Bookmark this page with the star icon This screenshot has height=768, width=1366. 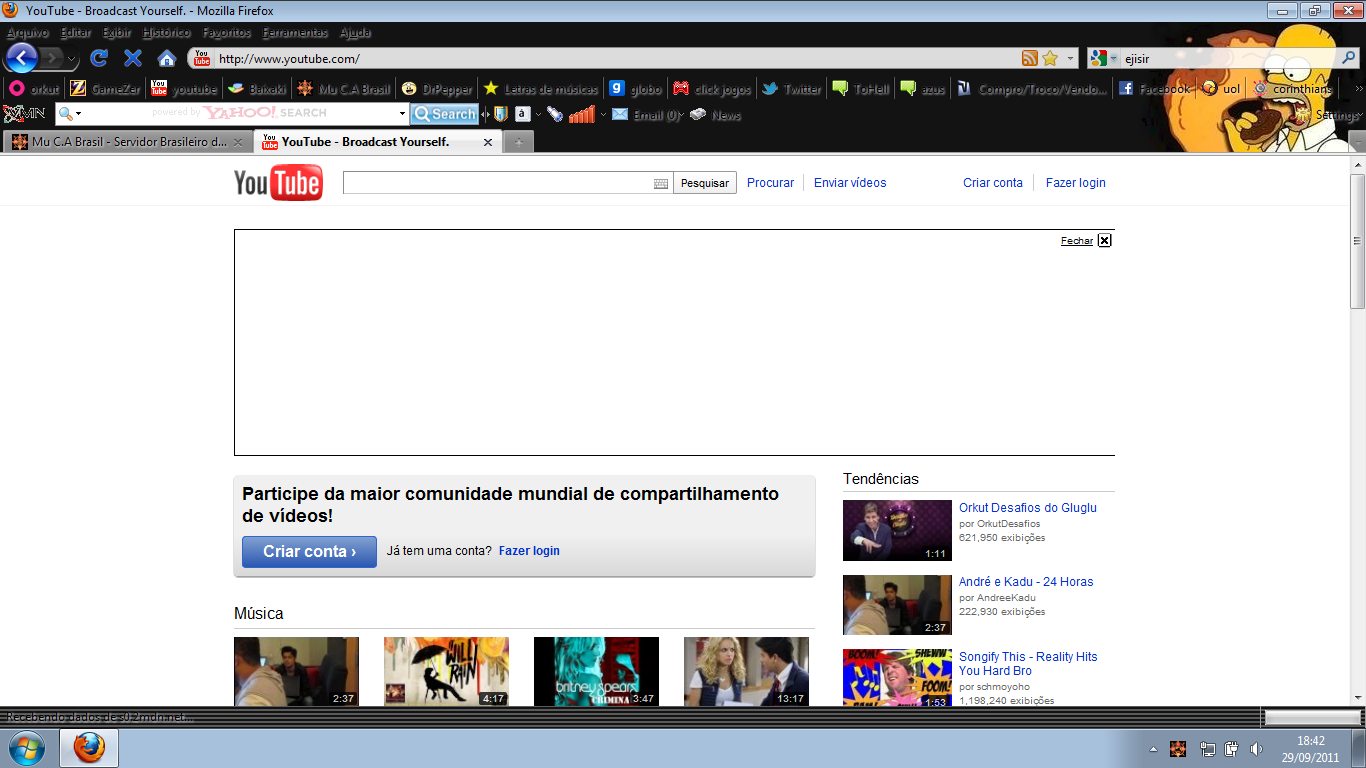(1050, 58)
